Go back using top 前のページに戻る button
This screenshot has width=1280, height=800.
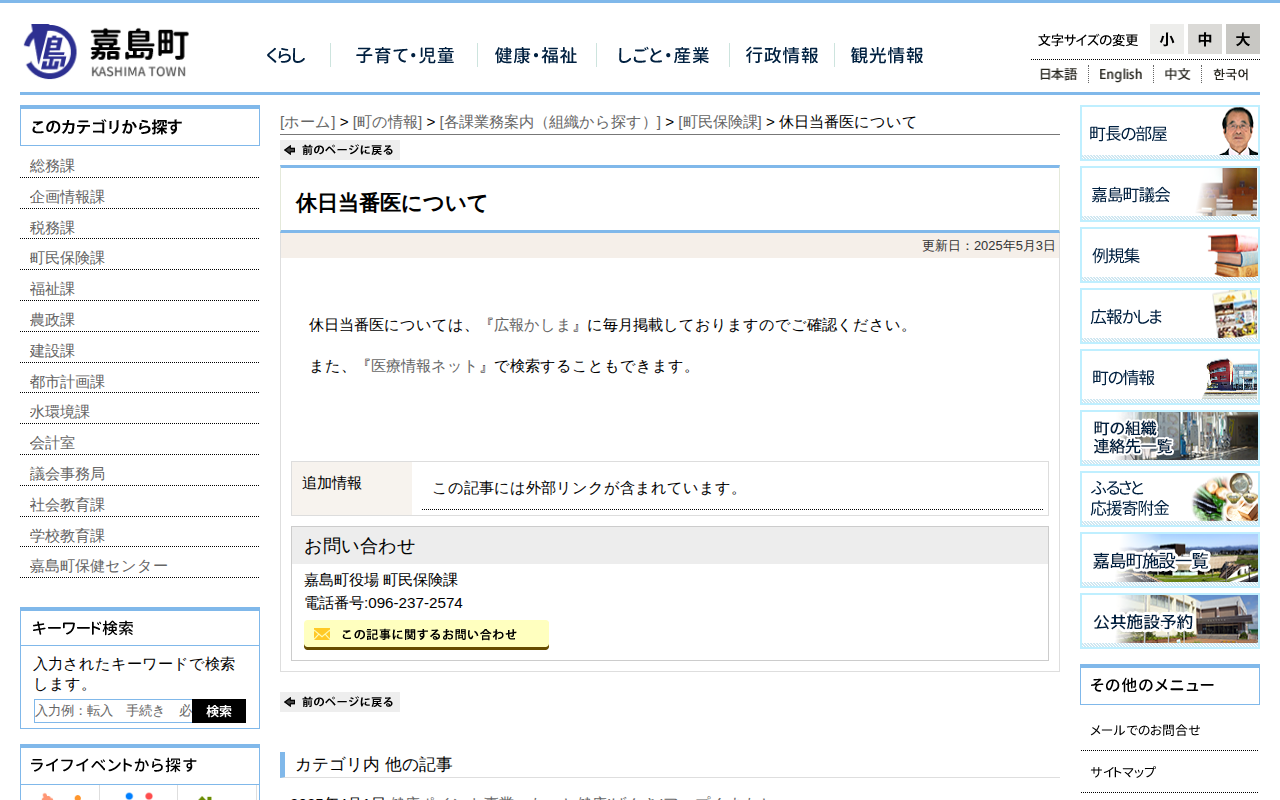coord(340,150)
